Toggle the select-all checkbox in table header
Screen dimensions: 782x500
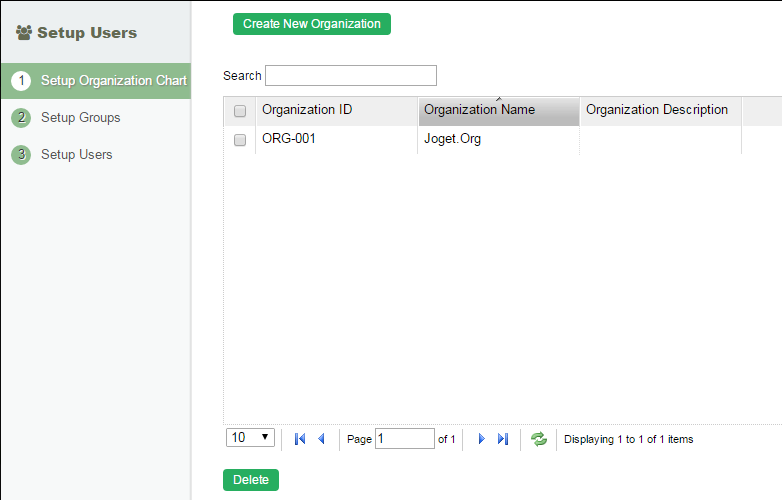pyautogui.click(x=240, y=111)
